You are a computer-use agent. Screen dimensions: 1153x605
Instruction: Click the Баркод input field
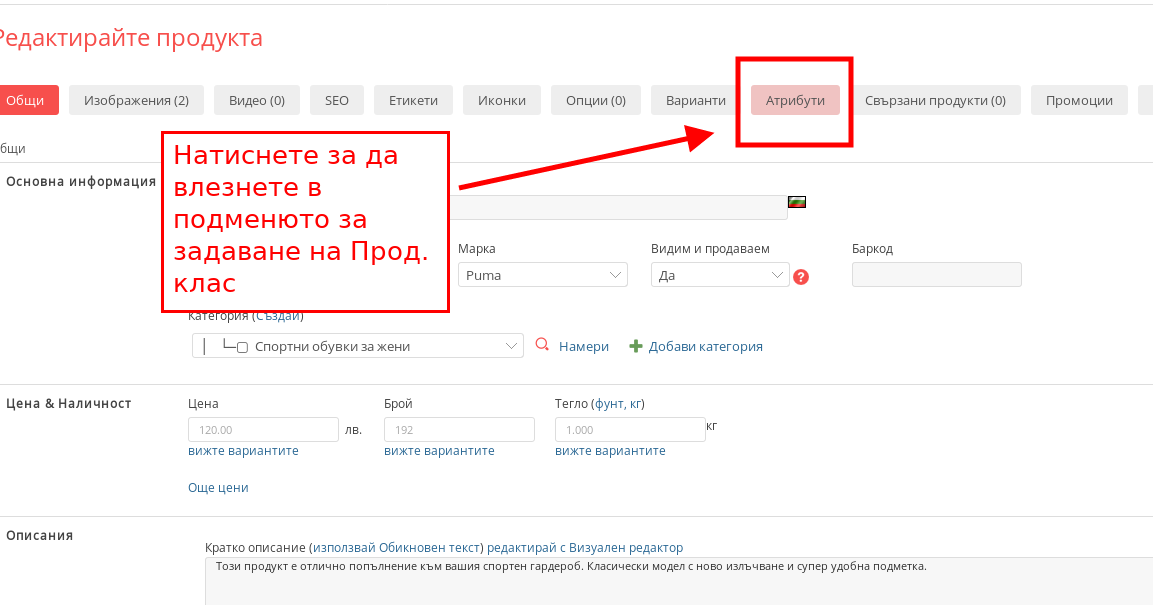point(936,275)
